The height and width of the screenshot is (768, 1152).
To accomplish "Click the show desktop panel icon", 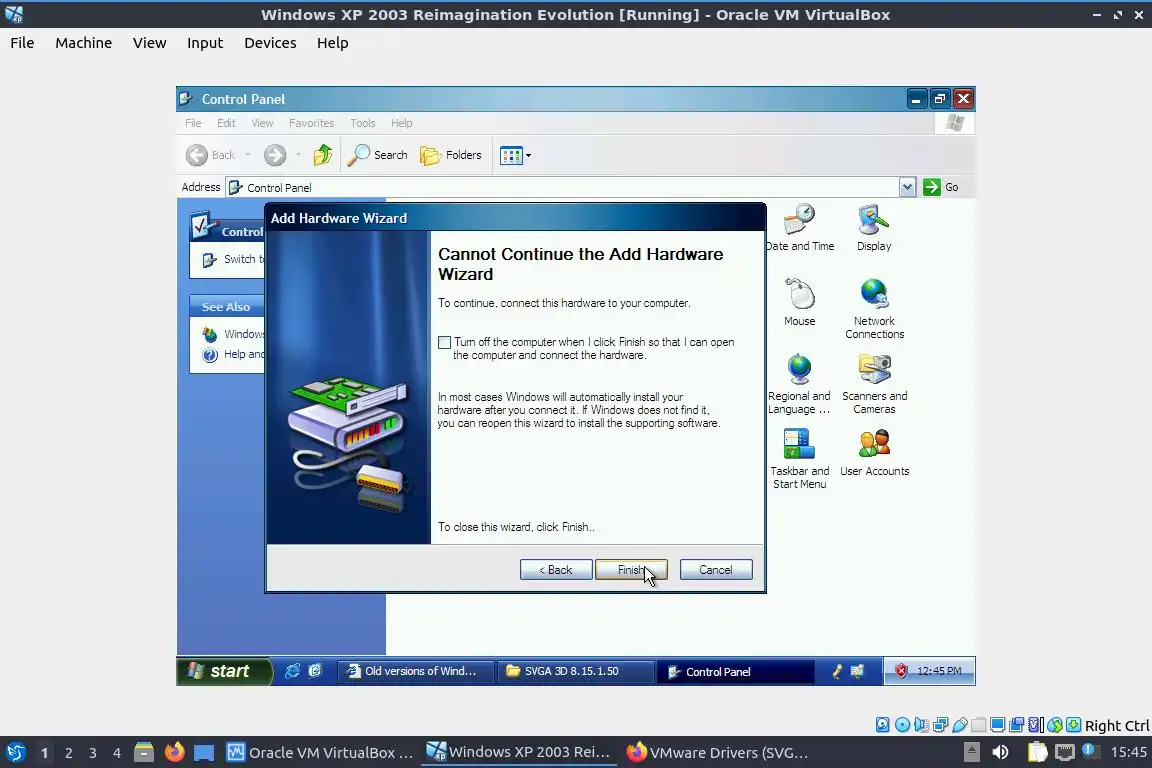I will [204, 753].
